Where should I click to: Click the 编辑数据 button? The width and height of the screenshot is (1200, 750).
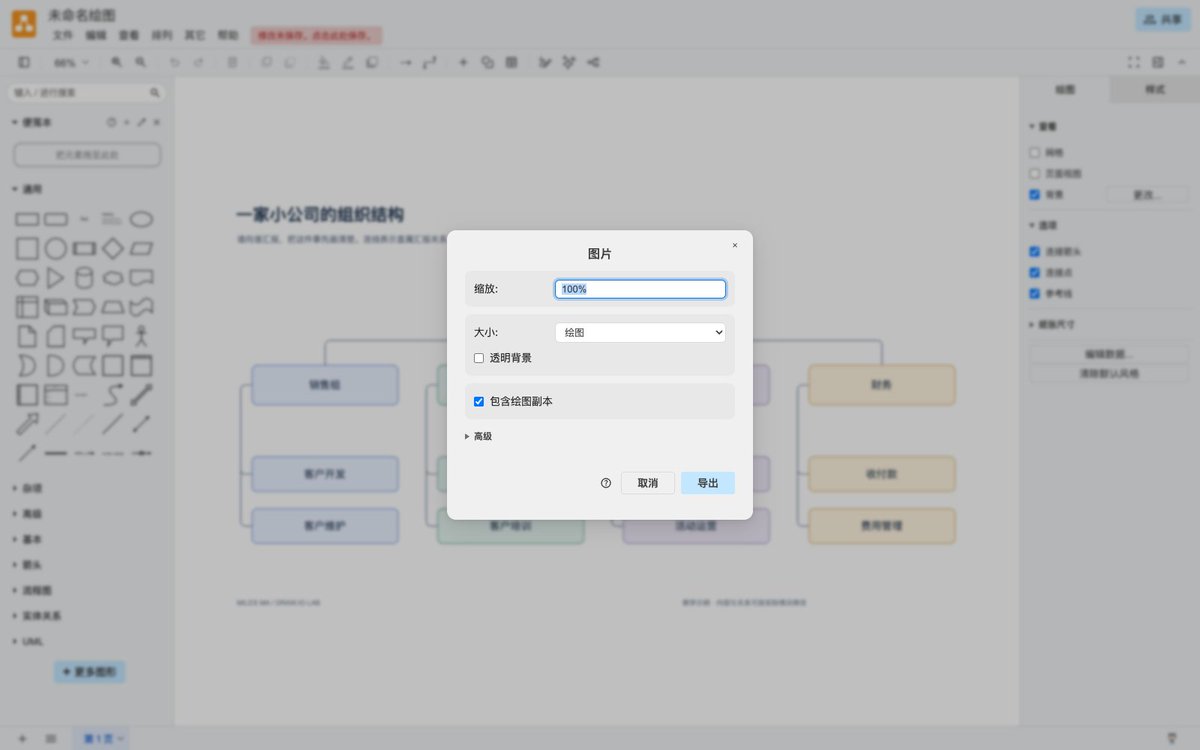[x=1109, y=354]
